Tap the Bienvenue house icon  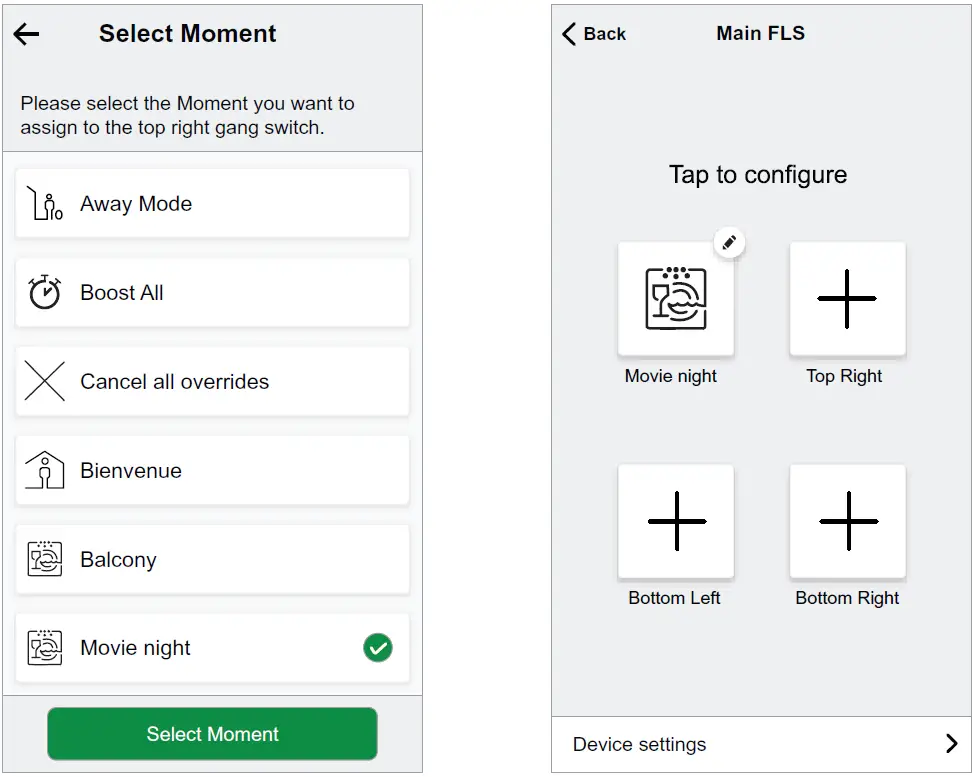pyautogui.click(x=42, y=470)
